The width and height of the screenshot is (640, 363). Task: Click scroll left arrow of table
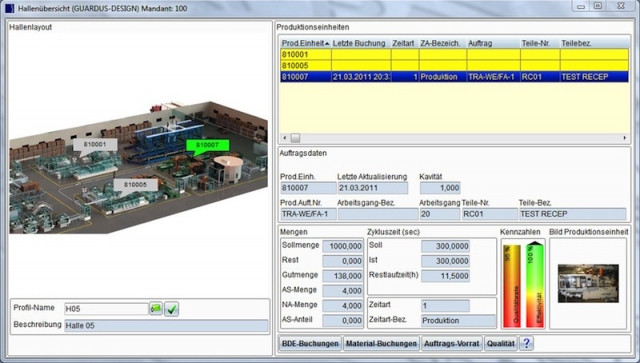pos(284,138)
